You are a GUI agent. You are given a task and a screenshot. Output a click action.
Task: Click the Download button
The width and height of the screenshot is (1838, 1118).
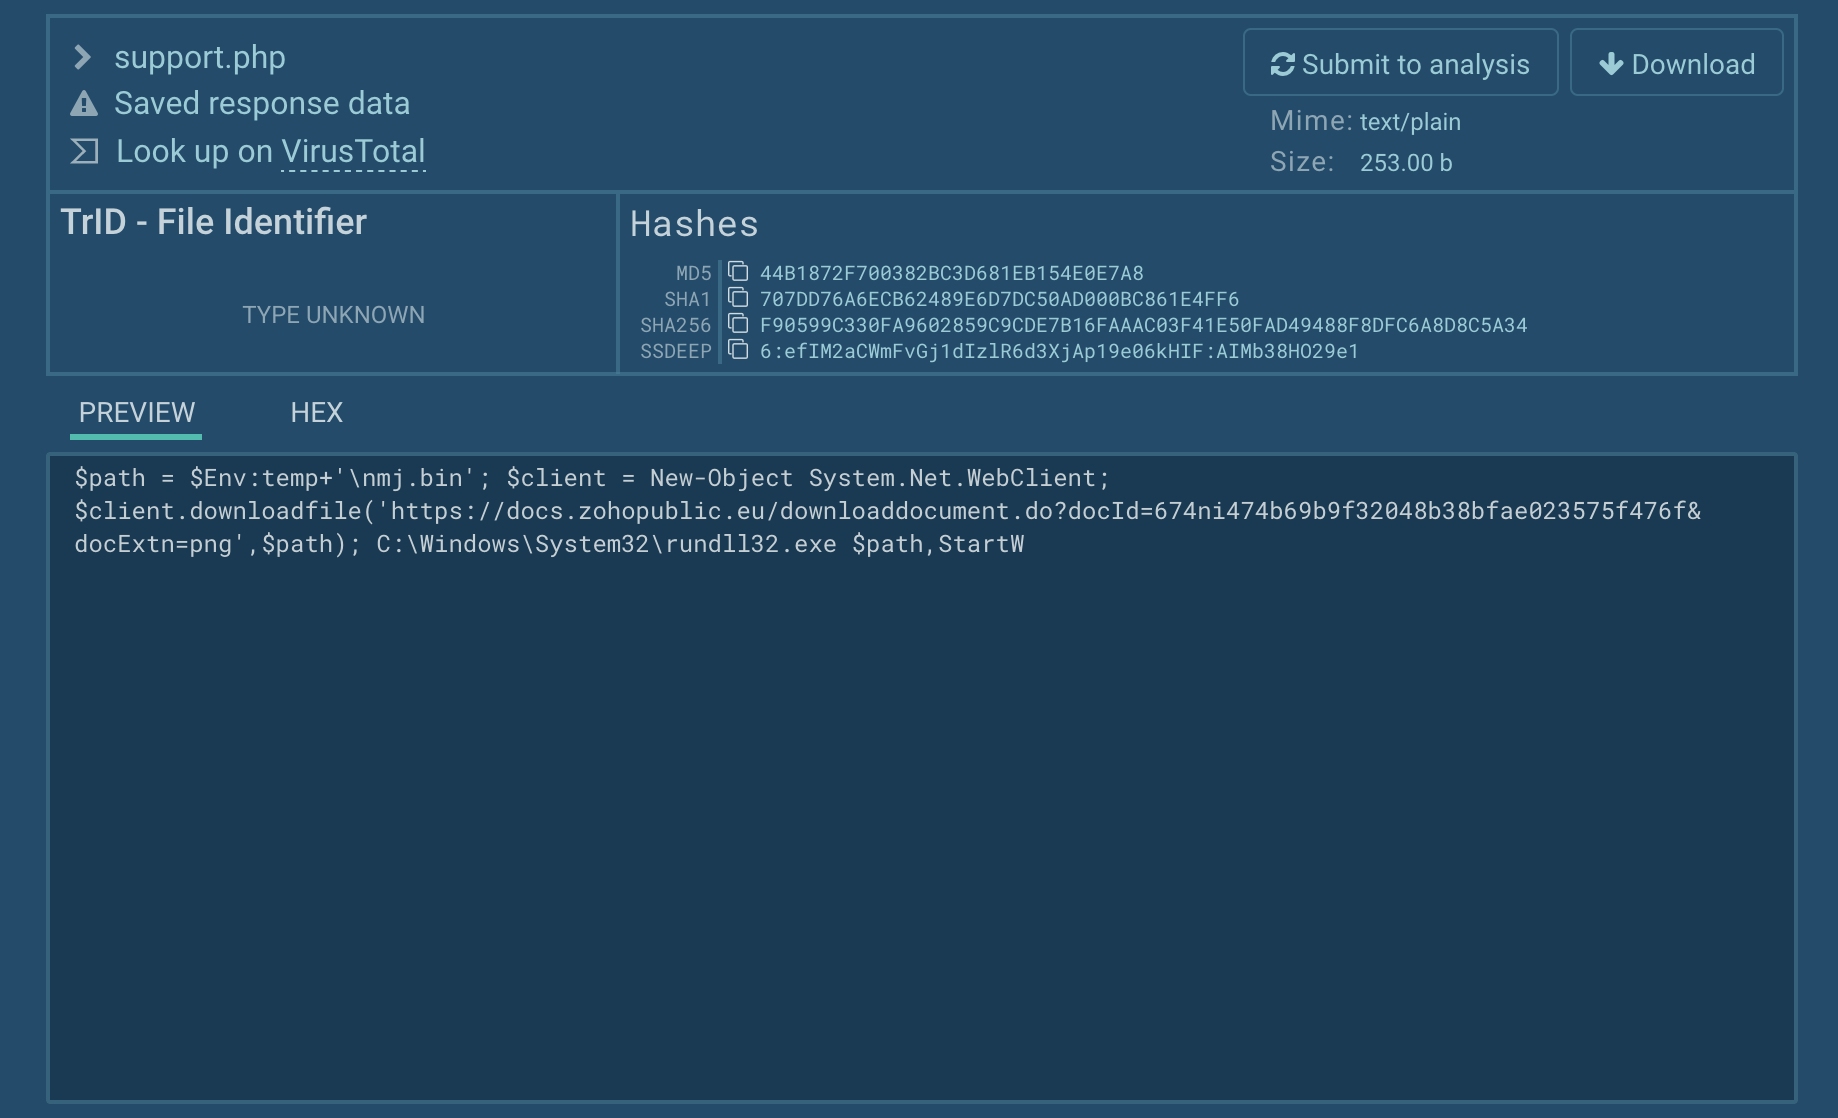[1676, 62]
